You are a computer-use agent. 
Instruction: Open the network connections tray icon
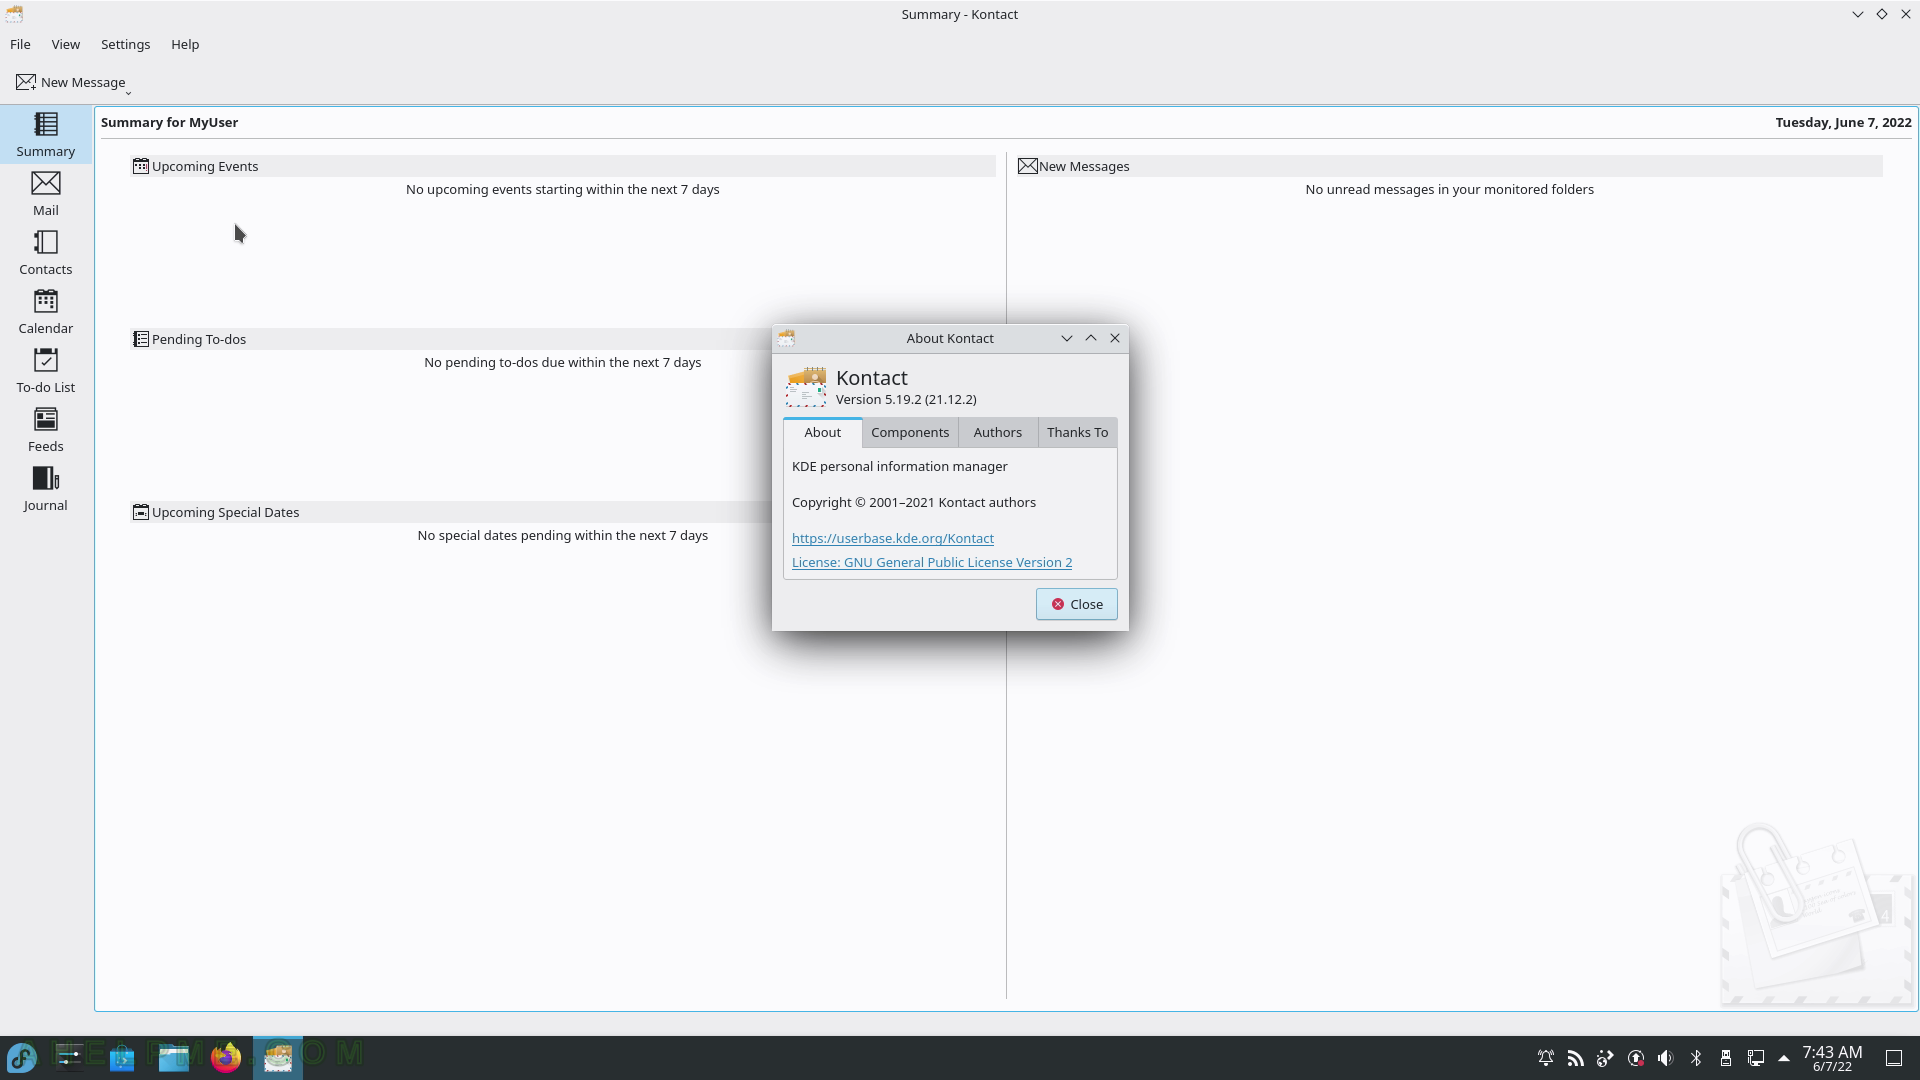point(1755,1058)
